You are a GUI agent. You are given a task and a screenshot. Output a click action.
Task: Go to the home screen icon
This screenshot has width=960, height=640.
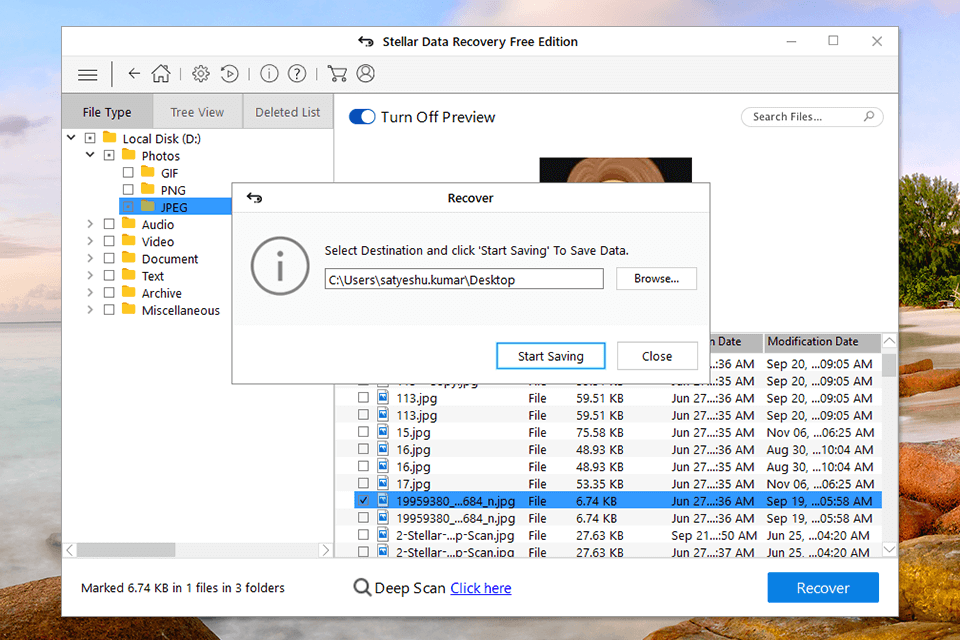pyautogui.click(x=160, y=74)
